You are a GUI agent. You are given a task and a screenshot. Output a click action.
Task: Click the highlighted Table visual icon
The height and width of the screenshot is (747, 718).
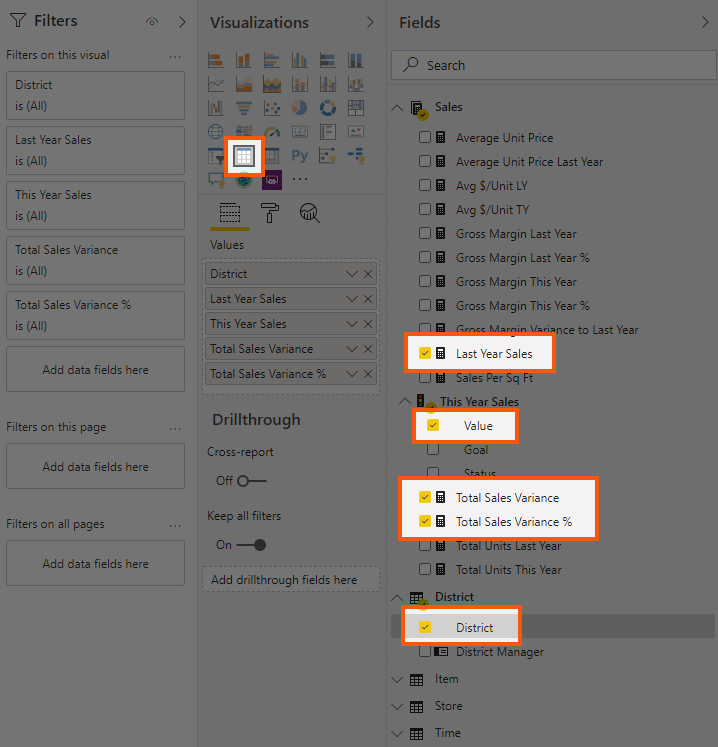[243, 156]
